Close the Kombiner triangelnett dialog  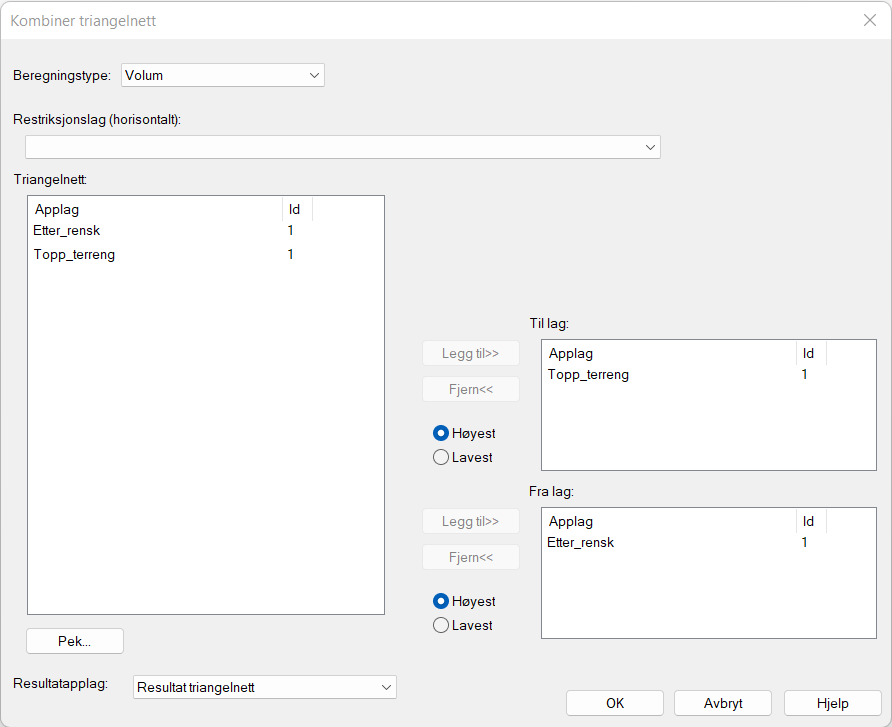pyautogui.click(x=869, y=20)
